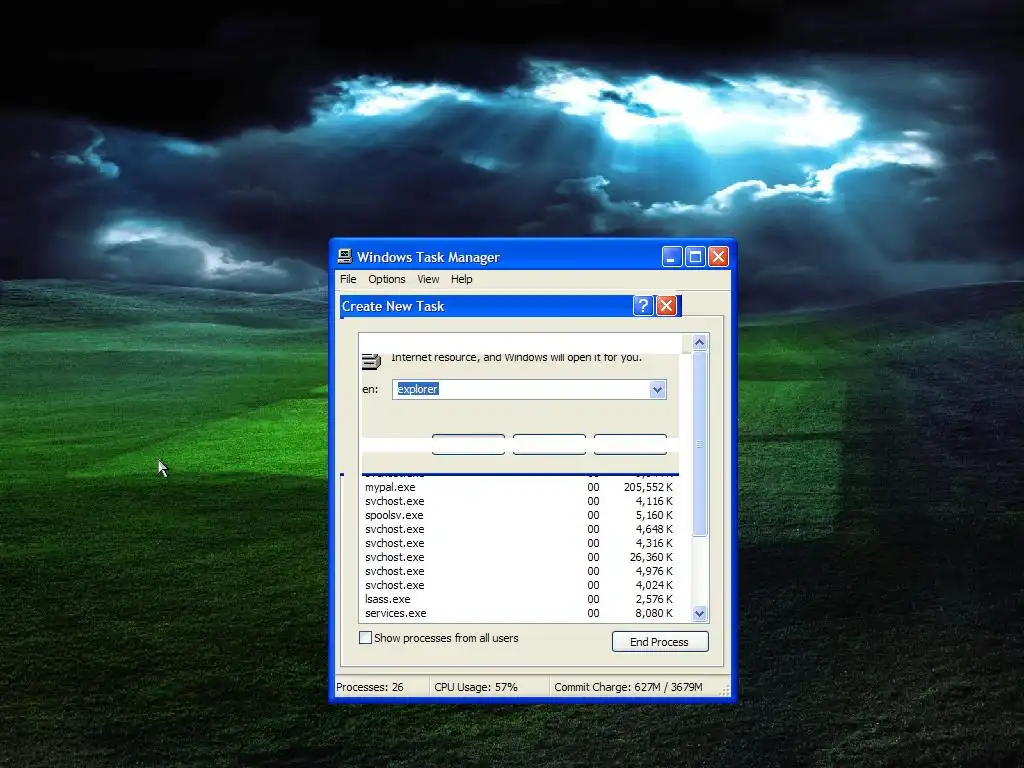Click the process list scroll up arrow
This screenshot has height=768, width=1024.
pyautogui.click(x=699, y=342)
